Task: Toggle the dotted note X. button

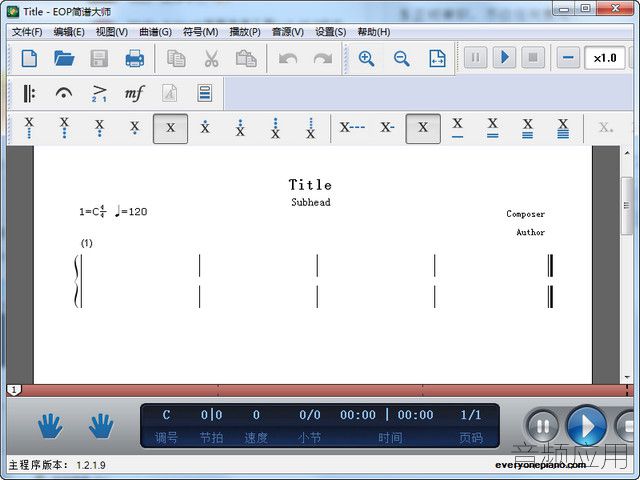Action: [x=606, y=128]
